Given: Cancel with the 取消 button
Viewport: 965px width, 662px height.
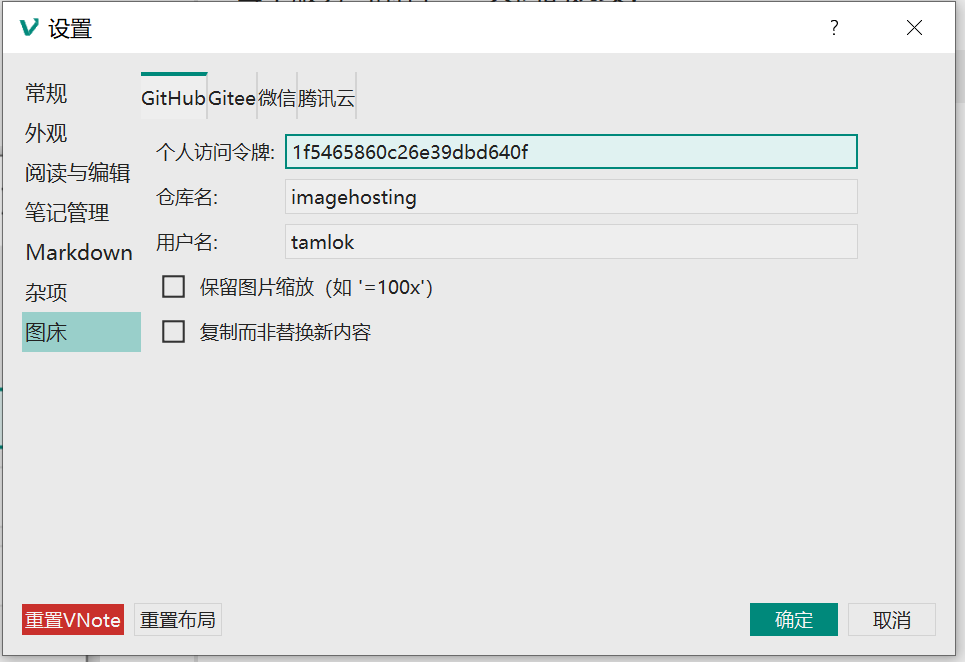Looking at the screenshot, I should 892,620.
